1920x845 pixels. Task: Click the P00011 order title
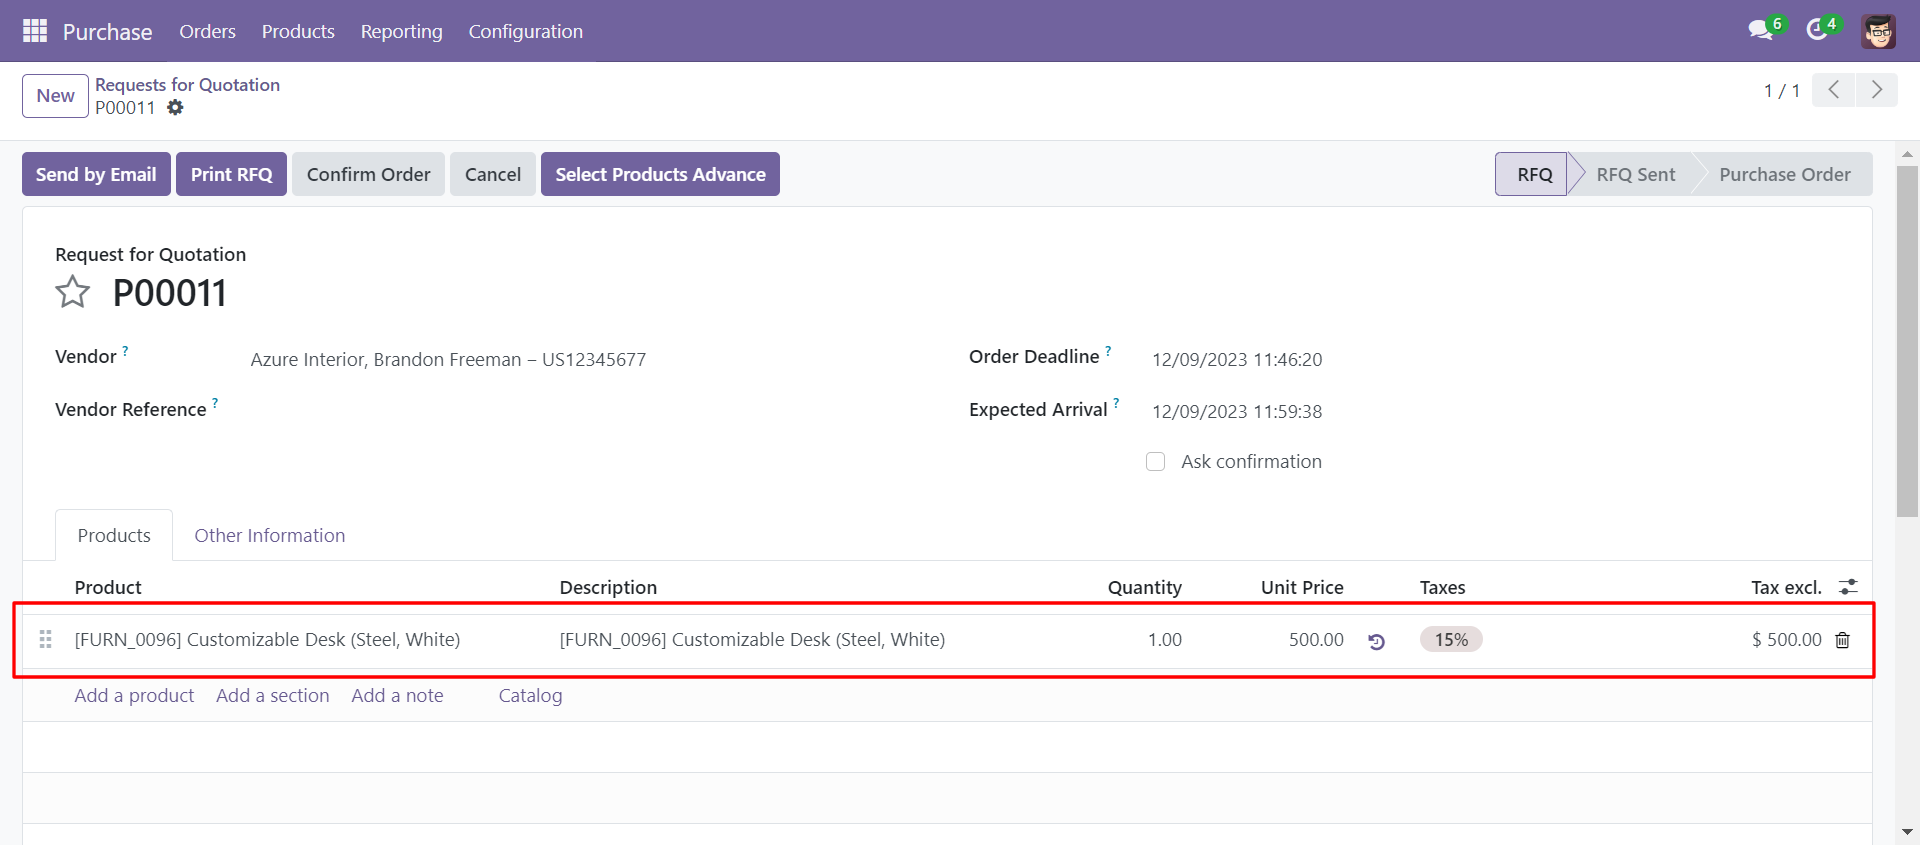(169, 293)
